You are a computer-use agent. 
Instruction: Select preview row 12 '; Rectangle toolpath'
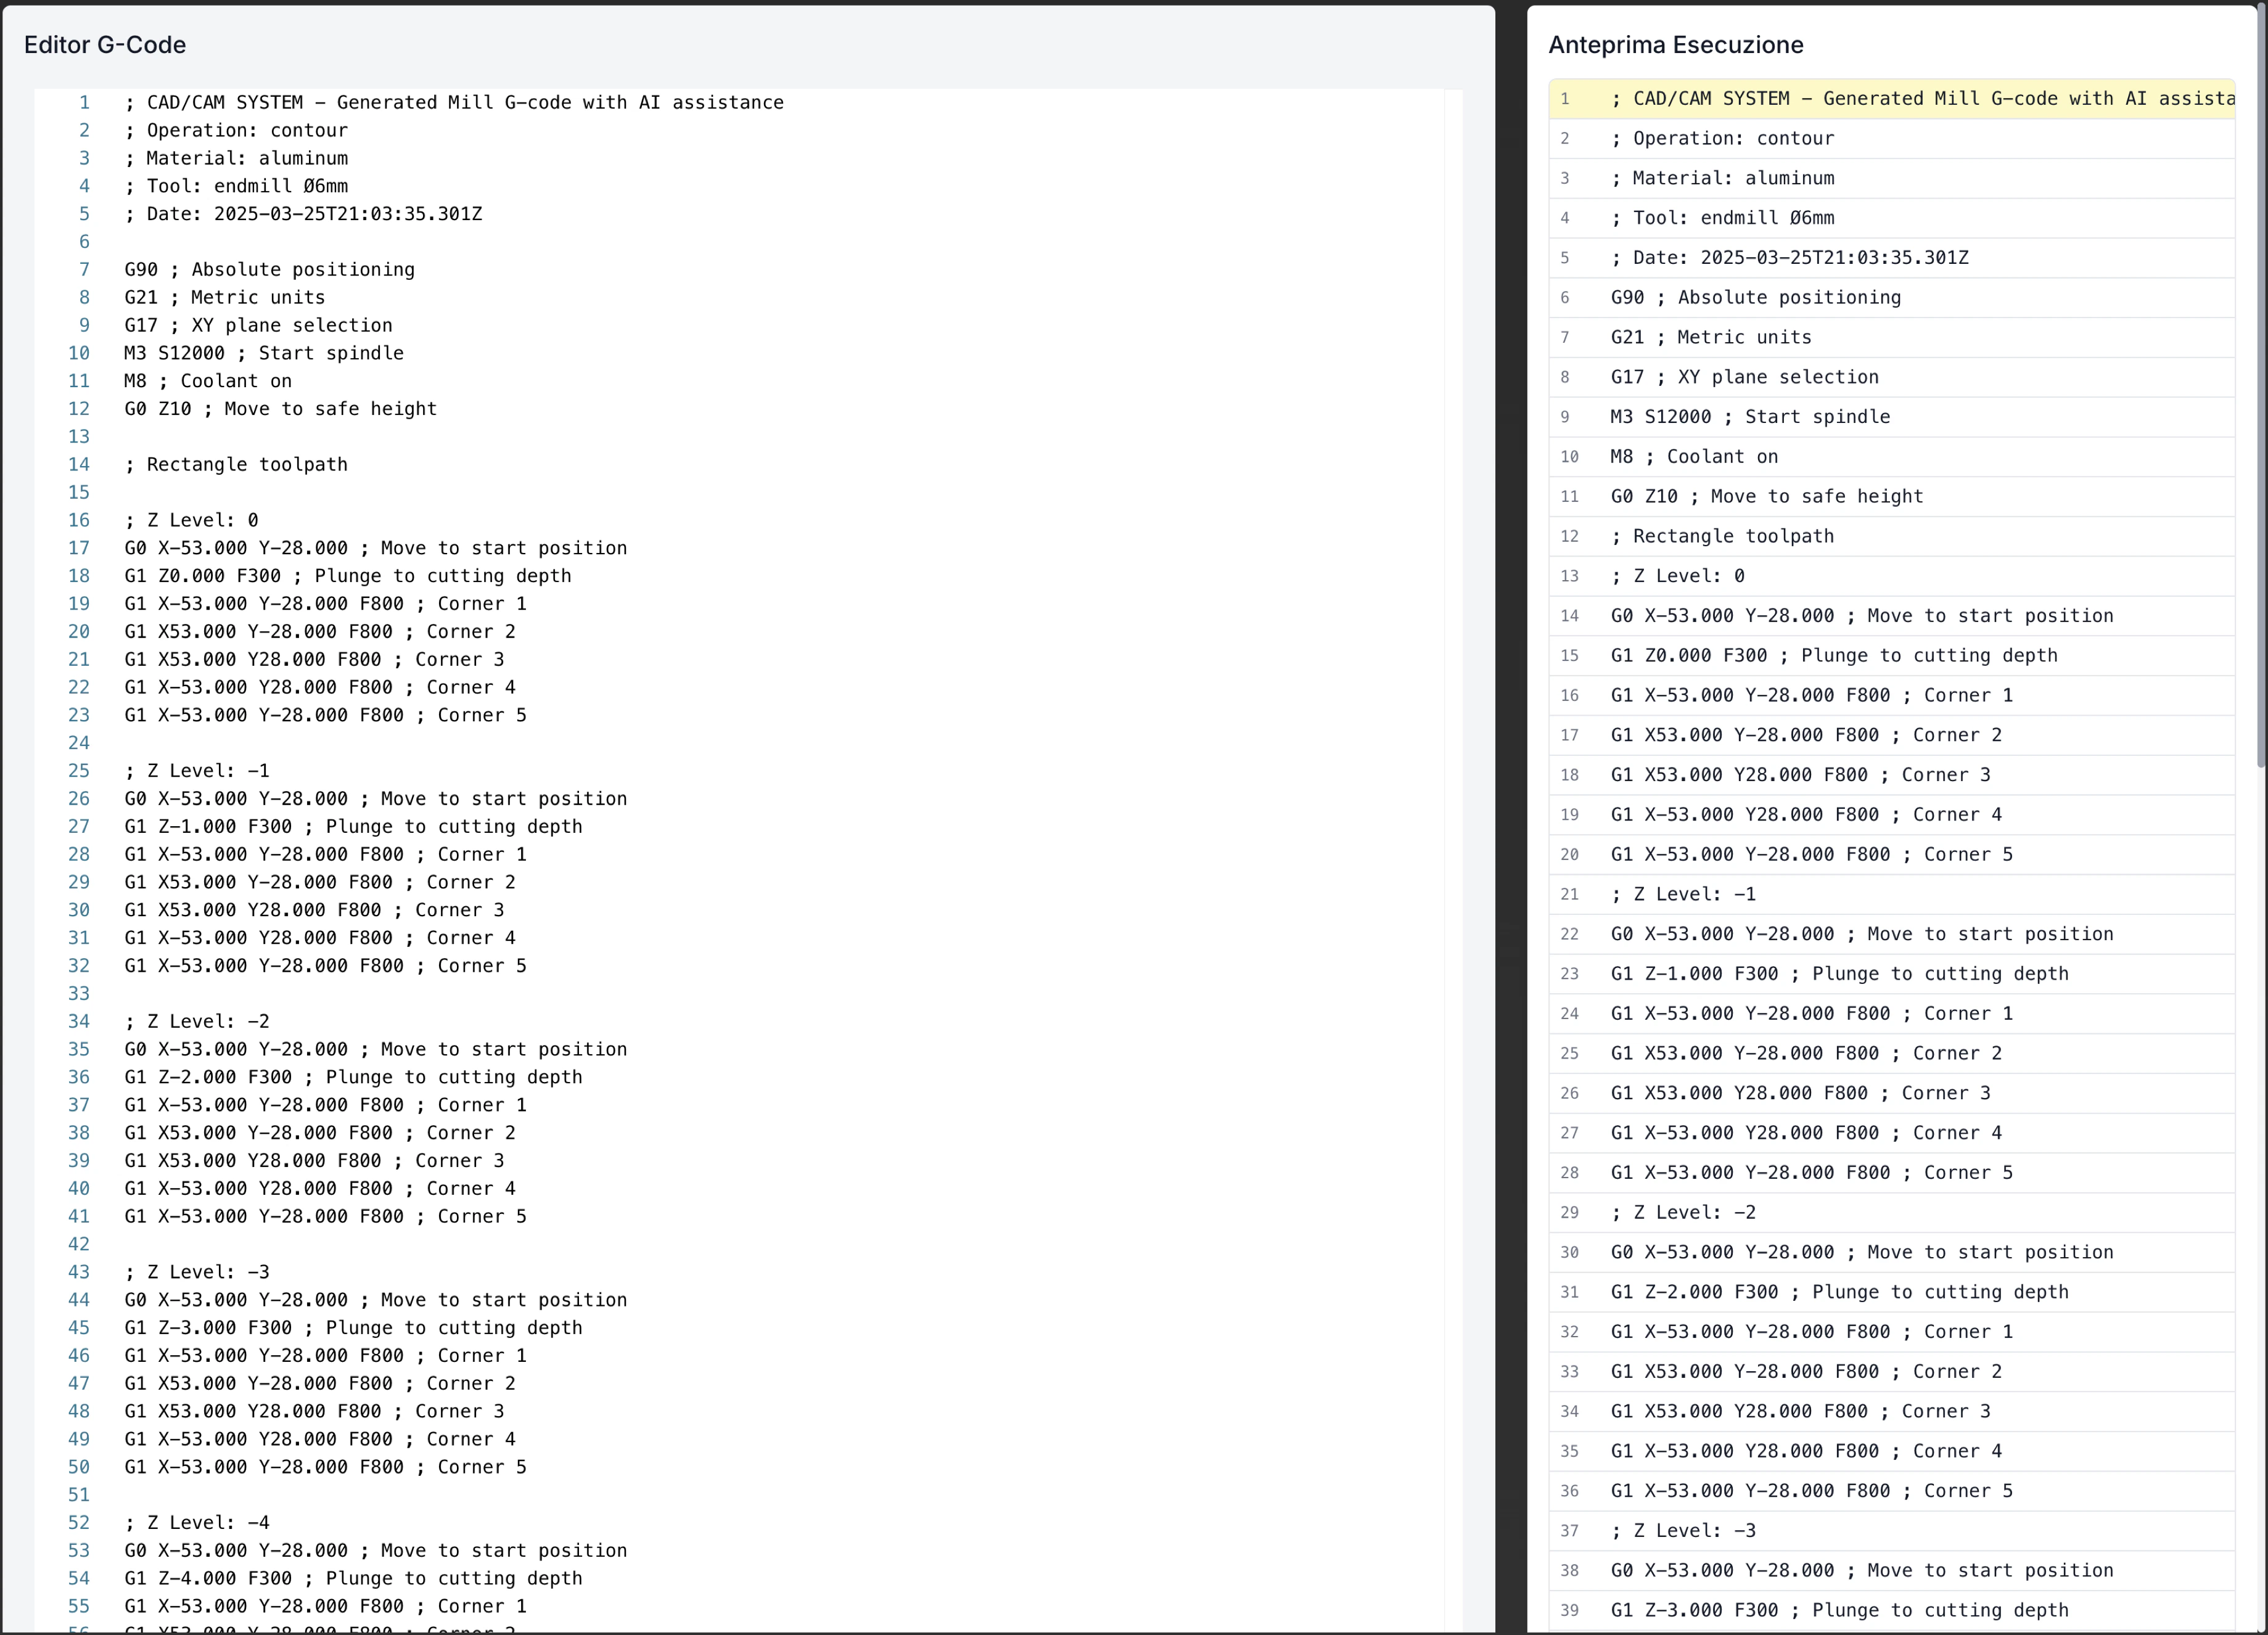click(x=1891, y=537)
